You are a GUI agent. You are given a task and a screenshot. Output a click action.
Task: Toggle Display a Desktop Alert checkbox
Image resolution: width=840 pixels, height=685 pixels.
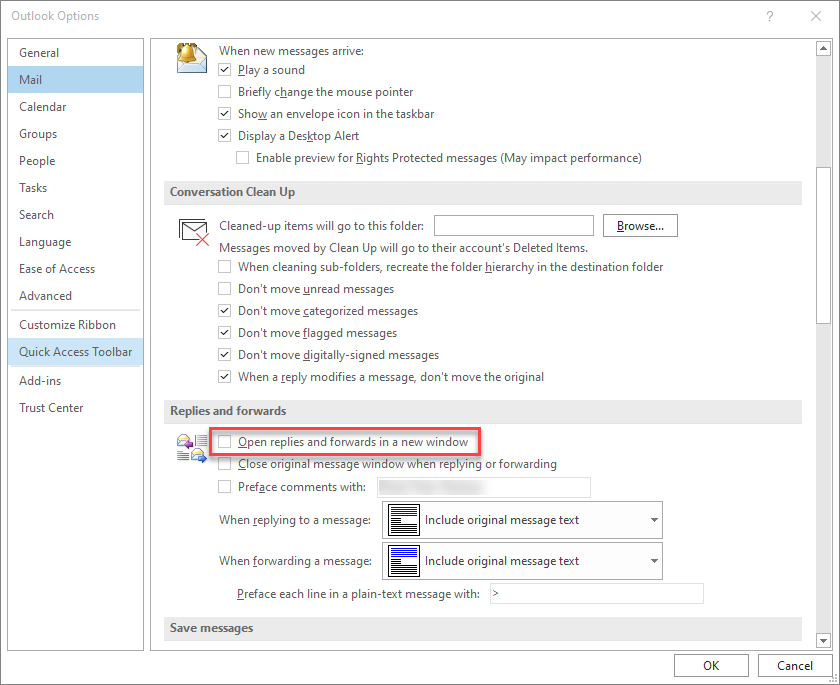224,136
